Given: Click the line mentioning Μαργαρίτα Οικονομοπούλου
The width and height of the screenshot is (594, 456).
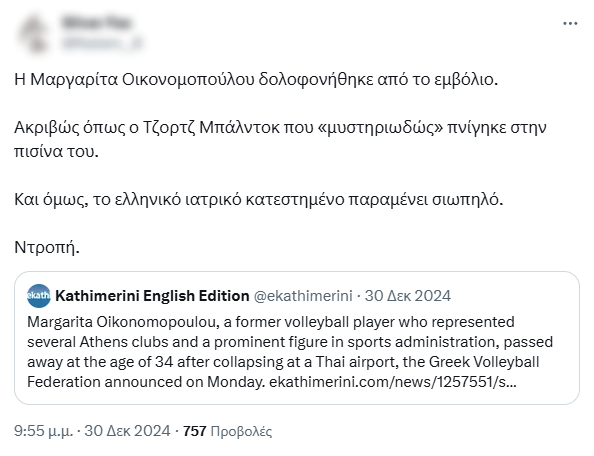Looking at the screenshot, I should click(256, 80).
